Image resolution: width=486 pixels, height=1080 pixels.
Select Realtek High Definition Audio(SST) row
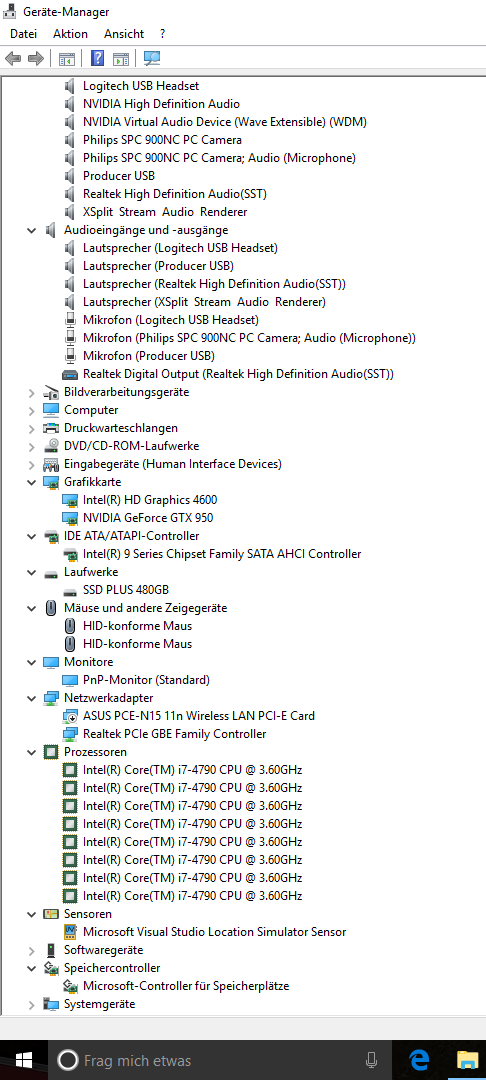[x=174, y=194]
